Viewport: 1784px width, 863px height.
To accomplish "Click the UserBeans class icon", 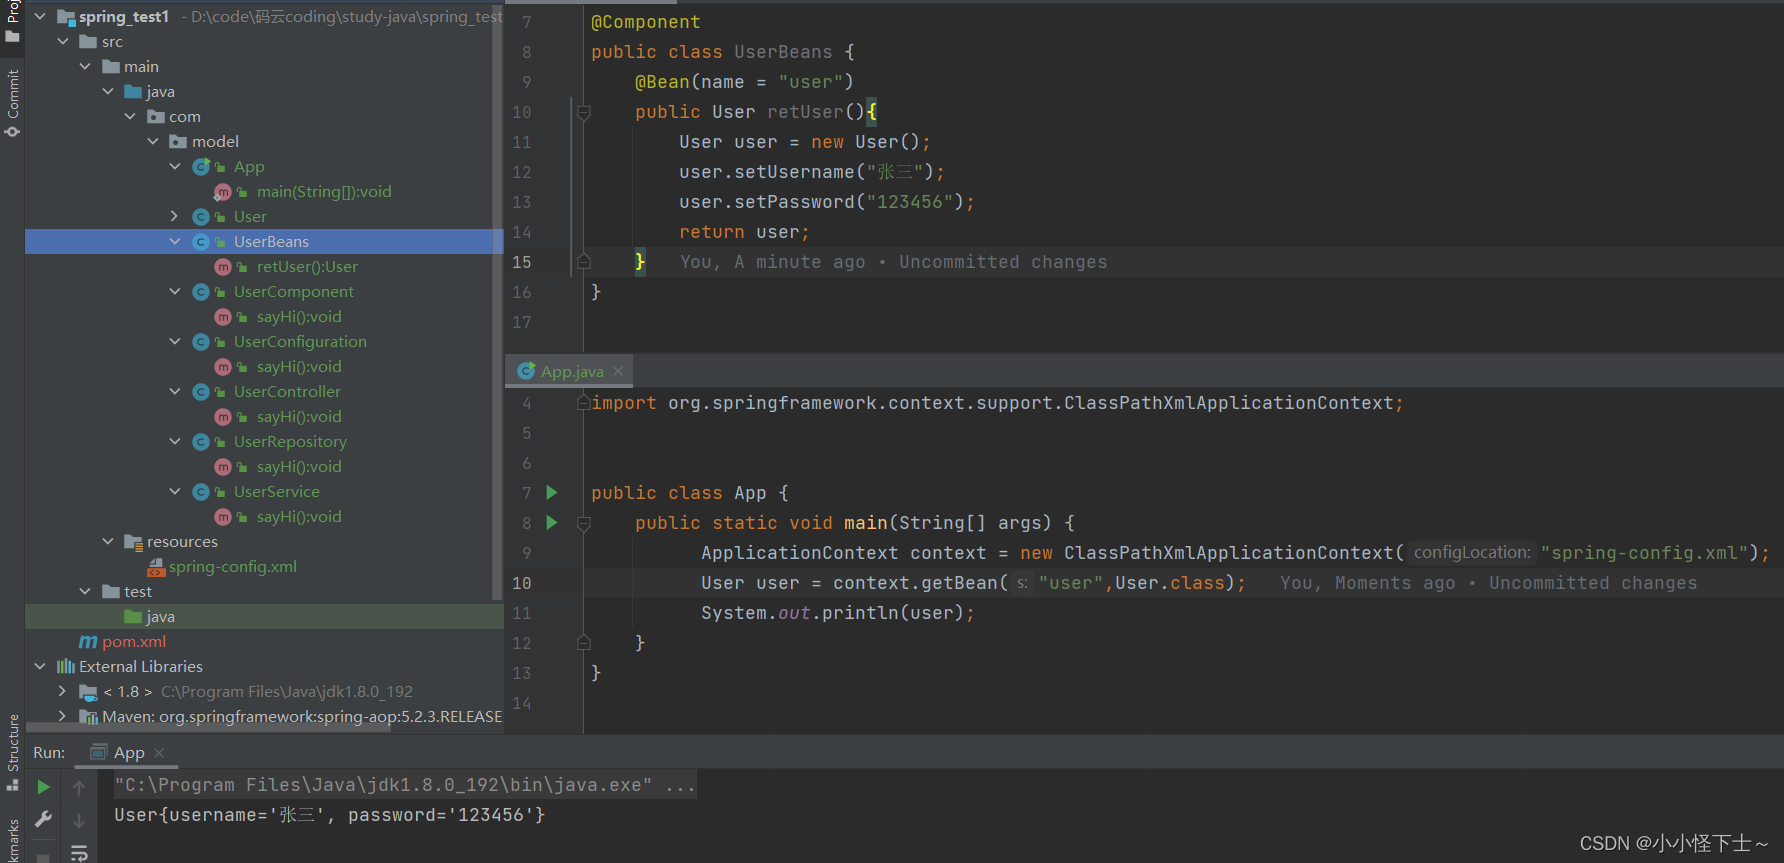I will coord(201,242).
